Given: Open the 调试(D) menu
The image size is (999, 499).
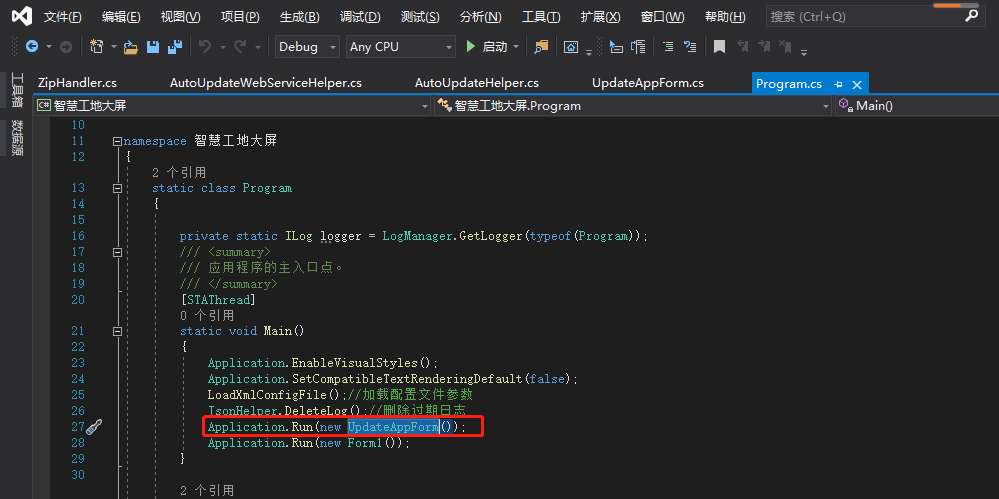Looking at the screenshot, I should pos(360,17).
